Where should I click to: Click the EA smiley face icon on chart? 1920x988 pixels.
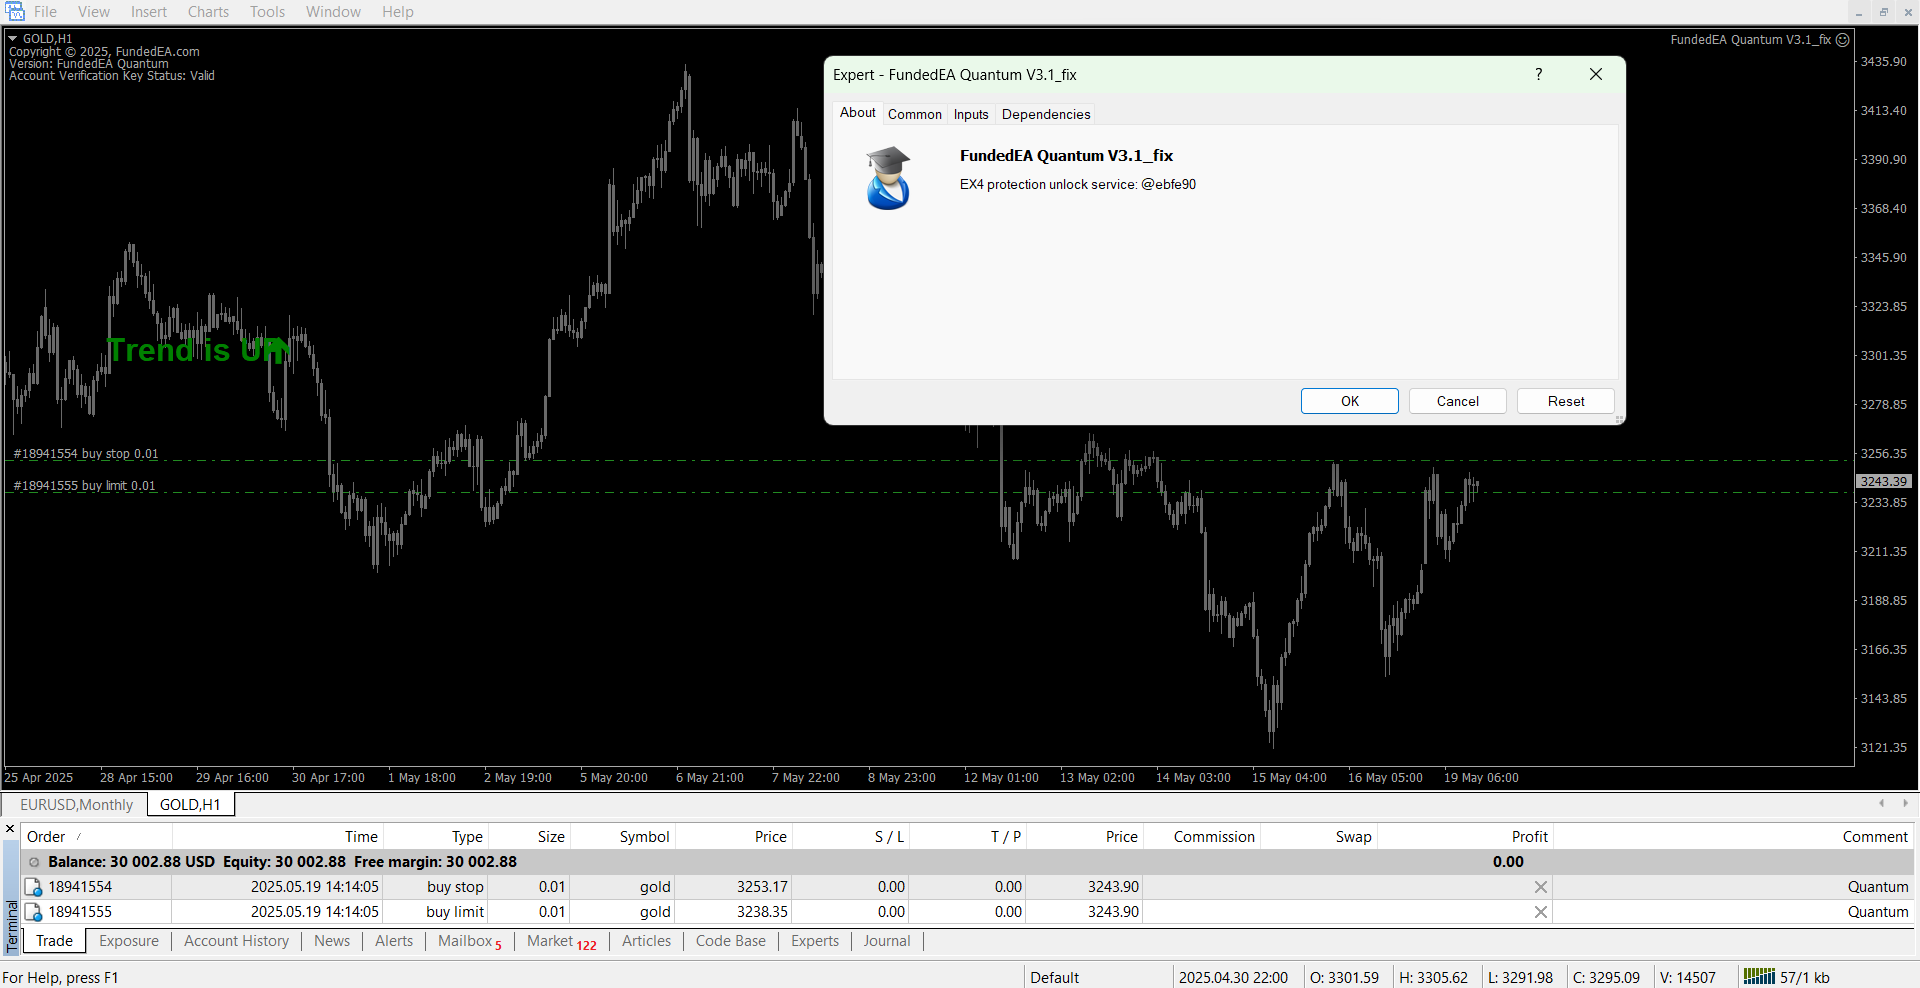1843,40
